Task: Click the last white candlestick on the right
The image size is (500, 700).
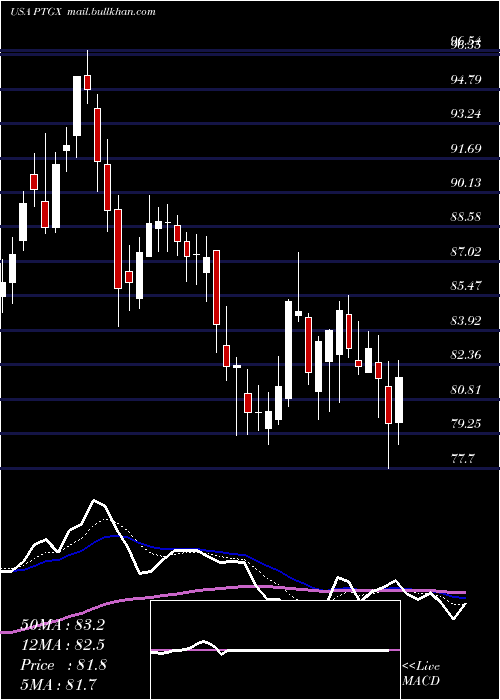Action: coord(399,400)
